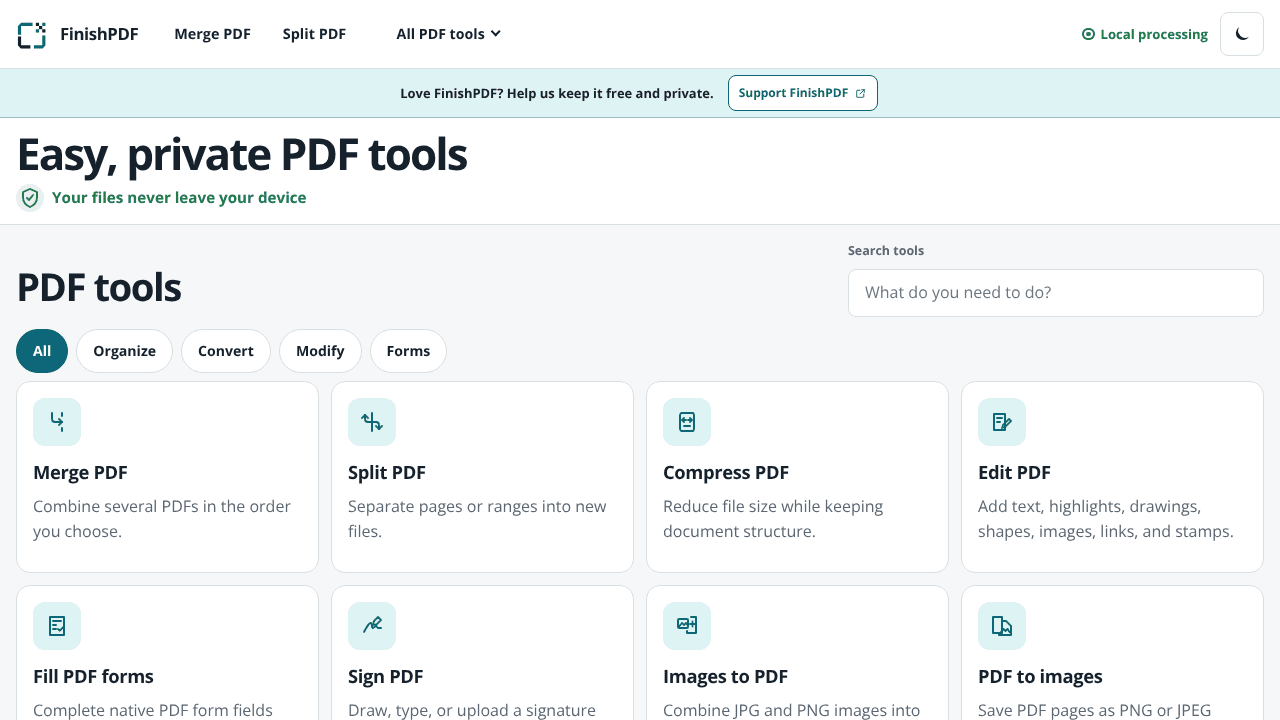
Task: Click the FinishPDF logo icon
Action: (32, 35)
